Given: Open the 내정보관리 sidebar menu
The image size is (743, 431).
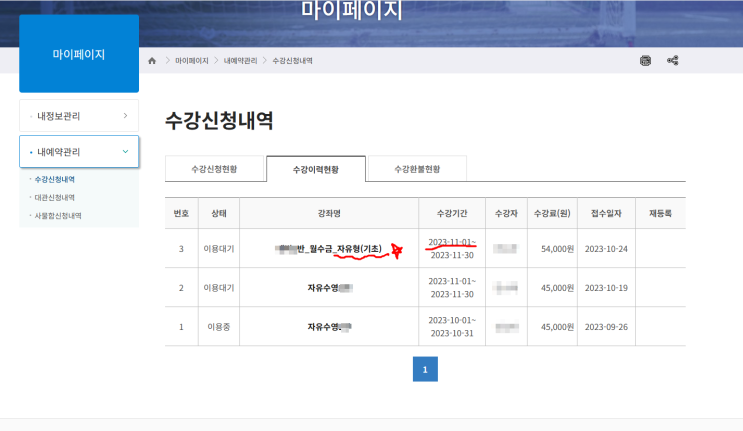Looking at the screenshot, I should pos(79,116).
